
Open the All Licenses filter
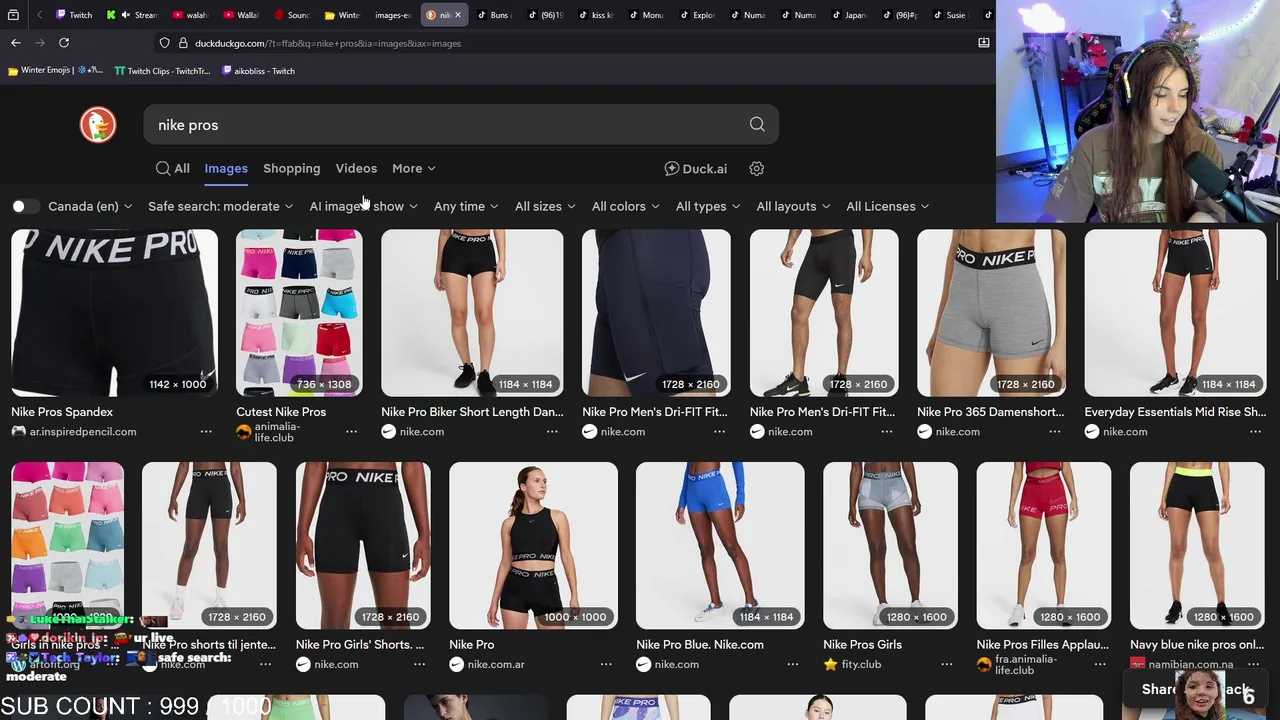pos(888,206)
